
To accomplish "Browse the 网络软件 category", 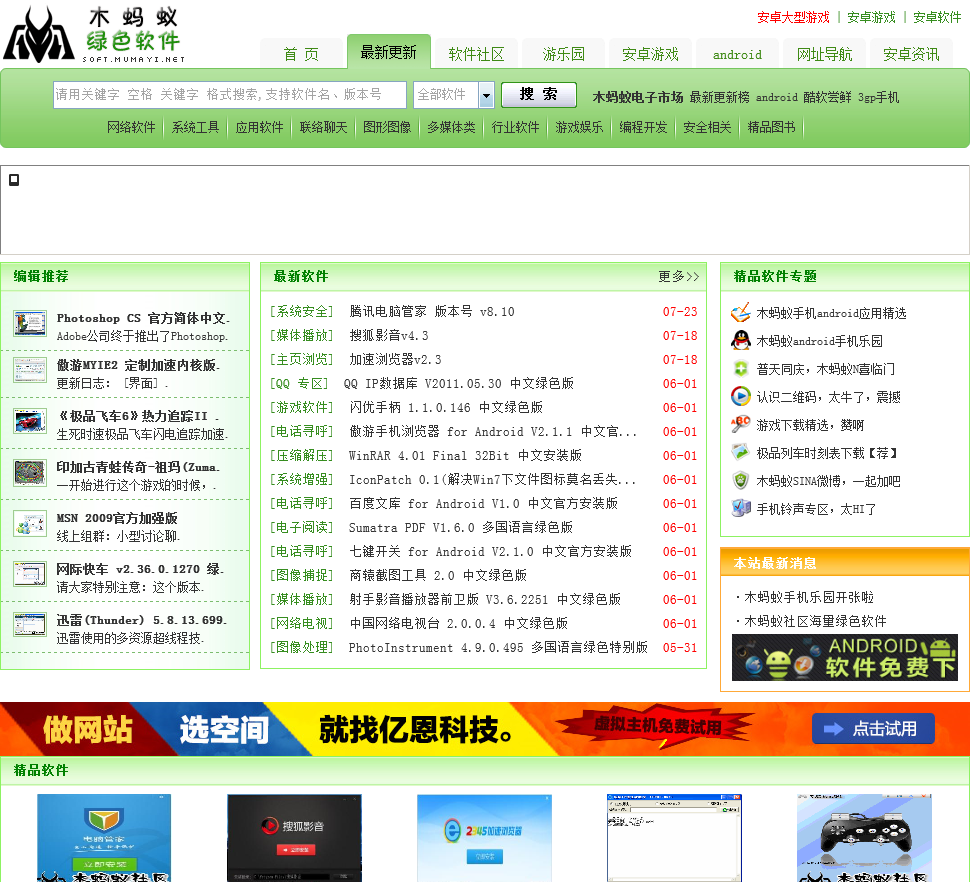I will (x=131, y=127).
